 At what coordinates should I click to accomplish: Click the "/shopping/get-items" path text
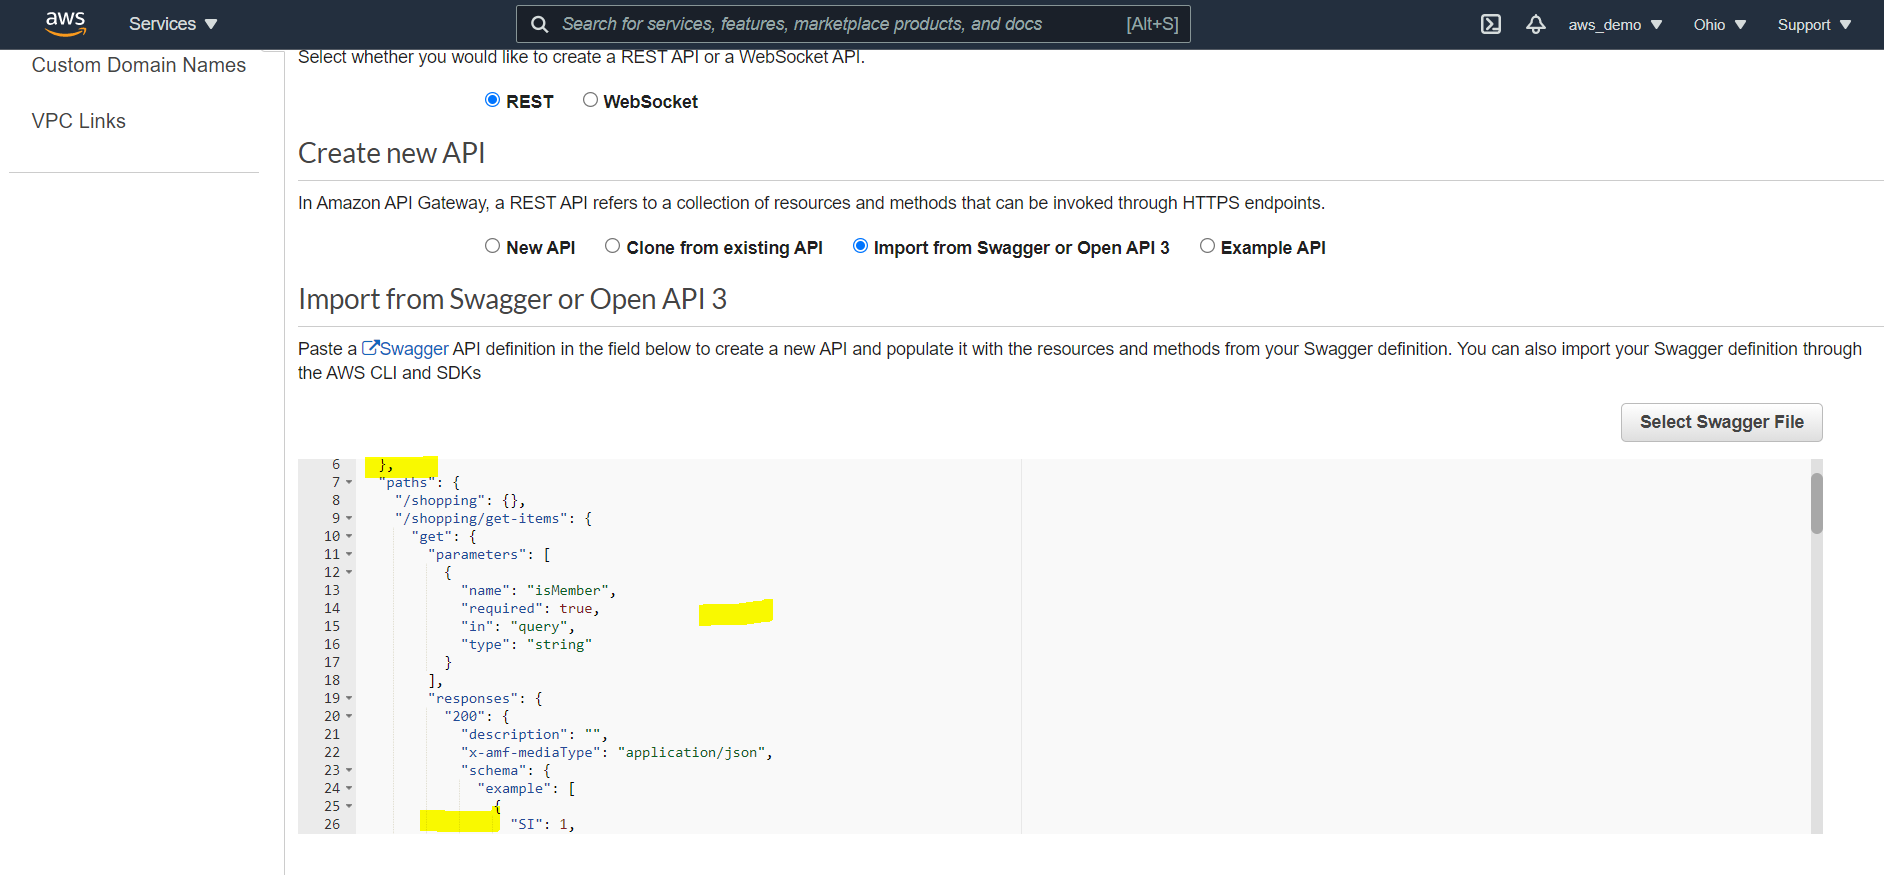coord(483,518)
